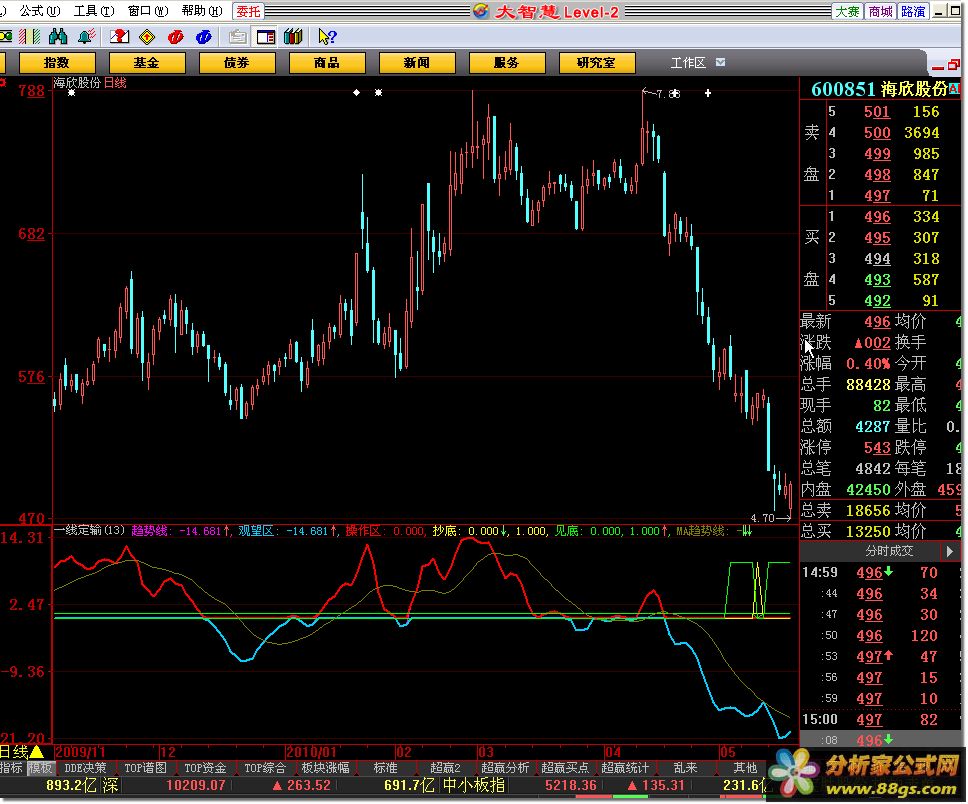
Task: Click the 涨停 price 543
Action: tap(877, 448)
